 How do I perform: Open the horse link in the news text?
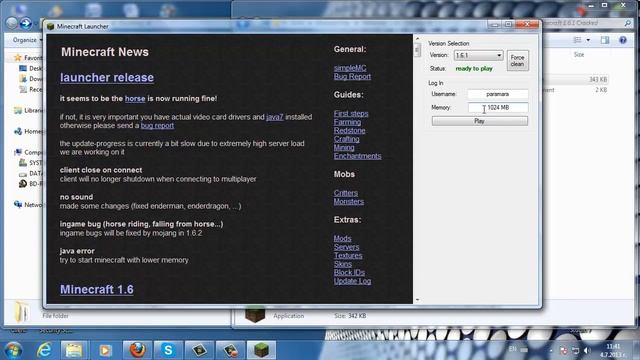pos(135,99)
